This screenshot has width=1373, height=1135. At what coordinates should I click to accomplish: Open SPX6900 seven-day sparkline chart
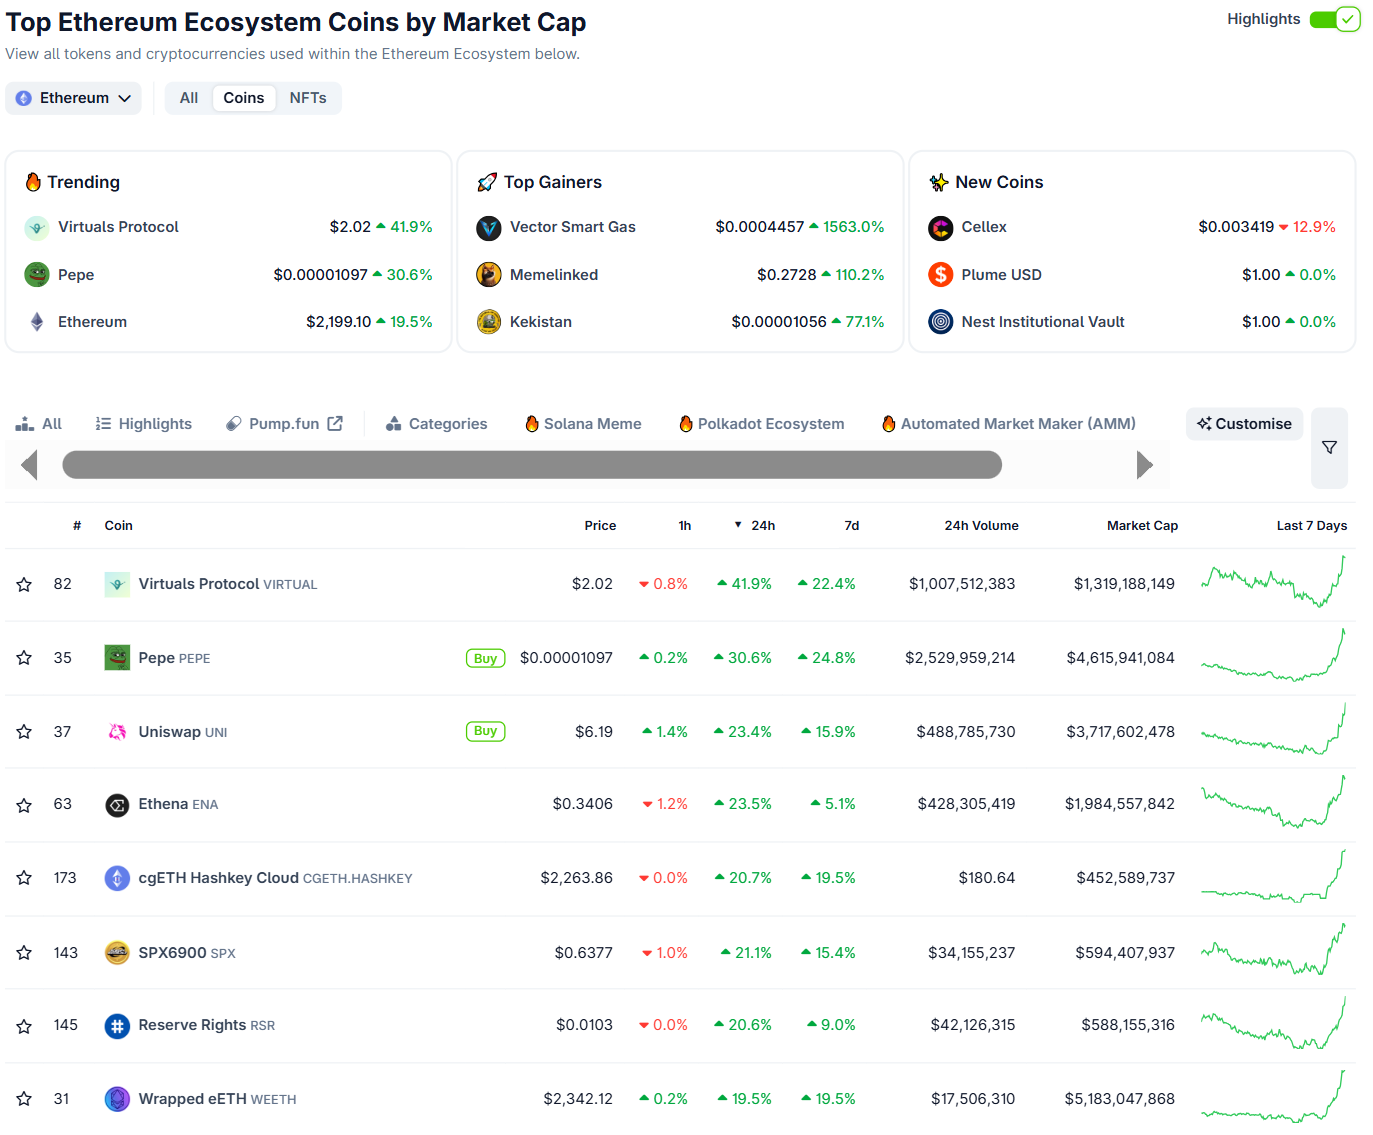tap(1273, 952)
